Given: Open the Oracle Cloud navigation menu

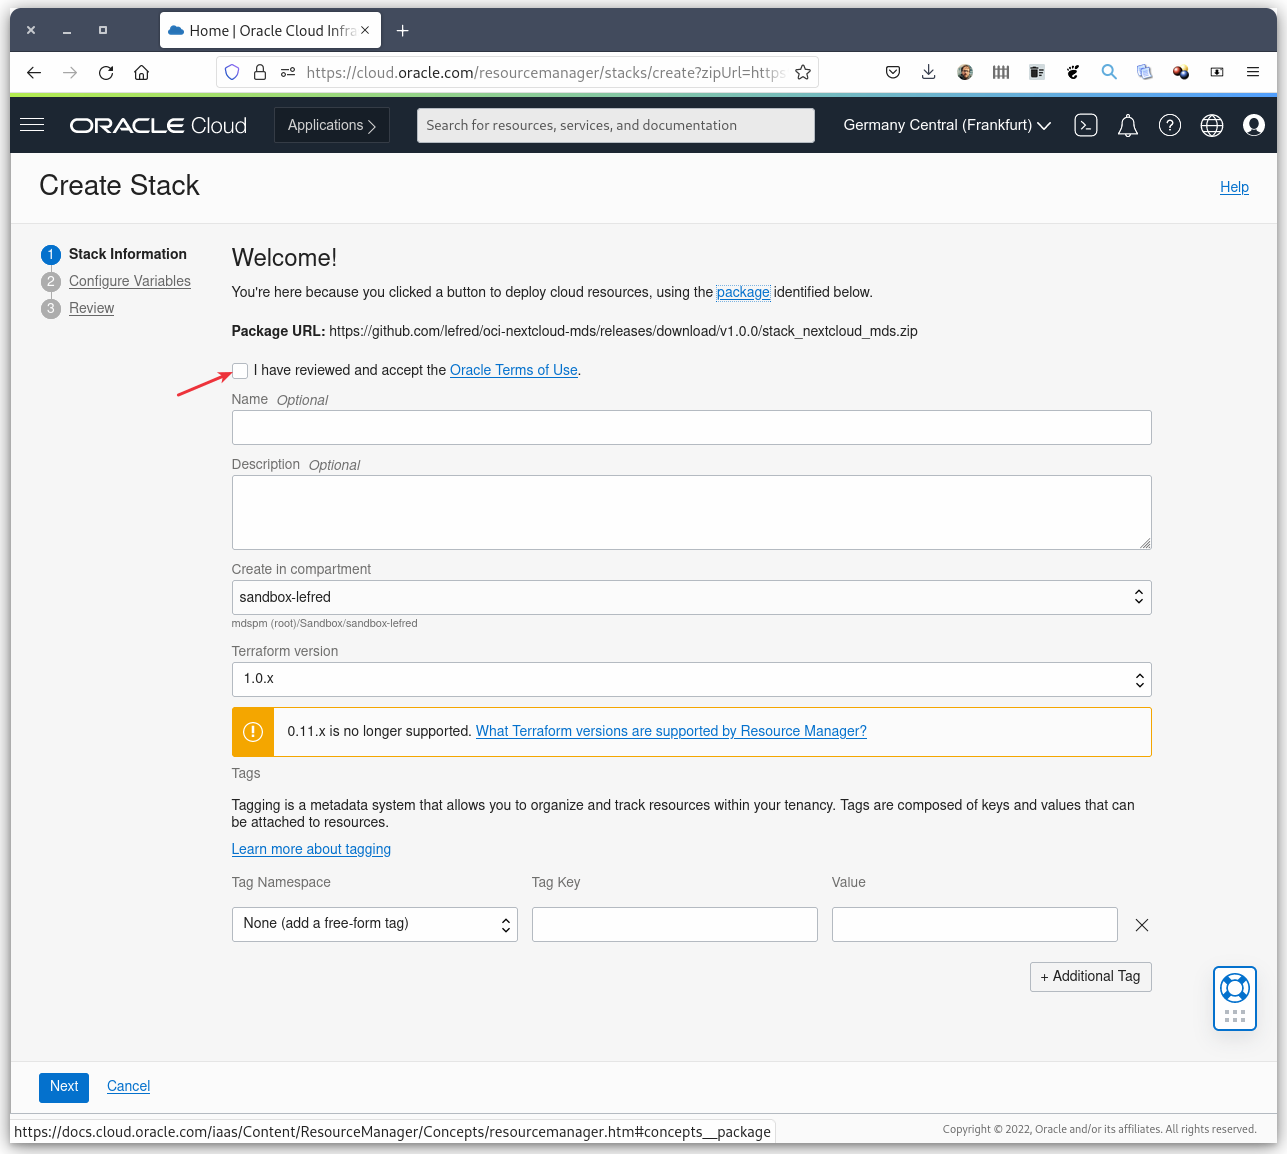Looking at the screenshot, I should [x=32, y=125].
